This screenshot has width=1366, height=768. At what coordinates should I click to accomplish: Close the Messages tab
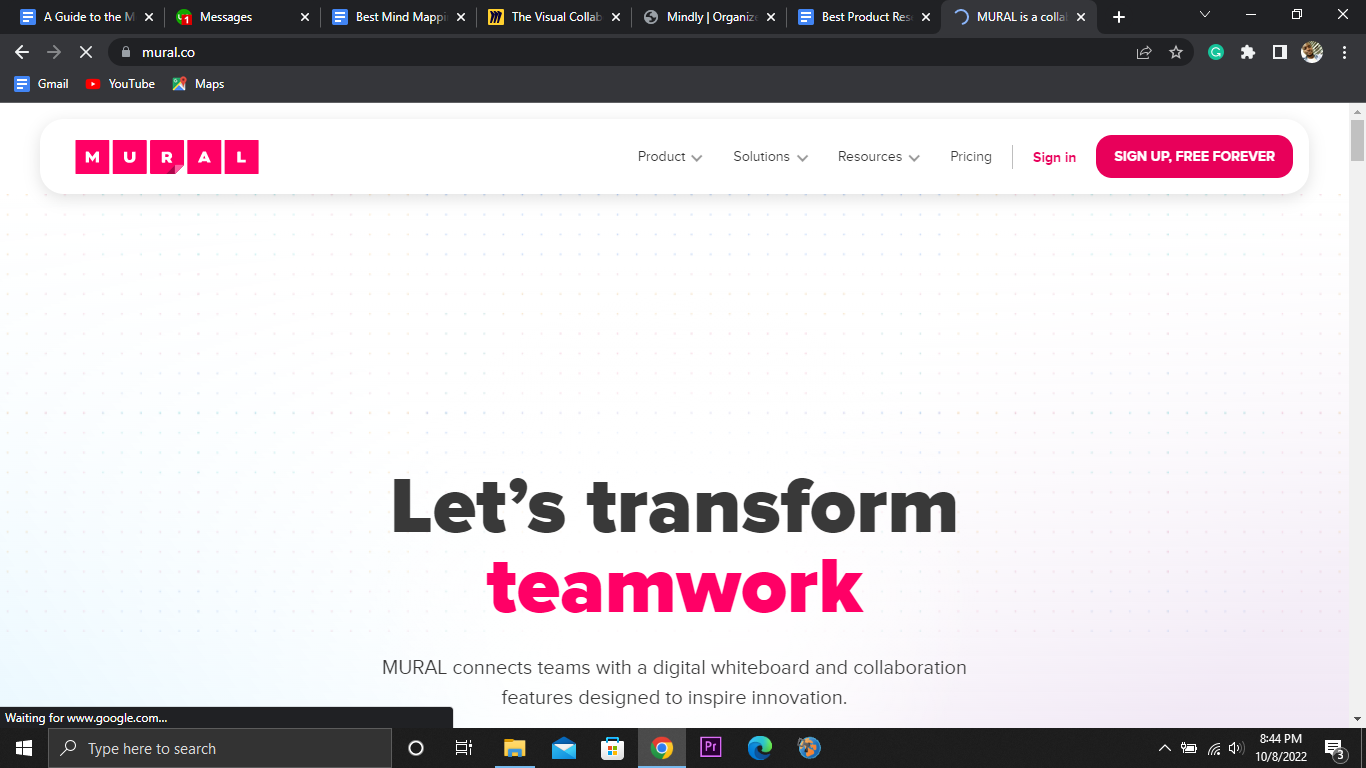pos(305,17)
